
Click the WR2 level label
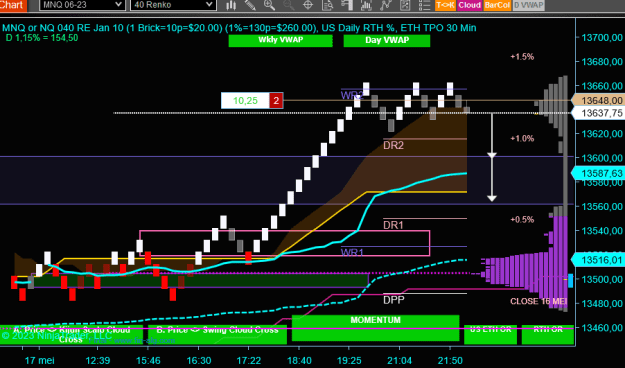352,95
